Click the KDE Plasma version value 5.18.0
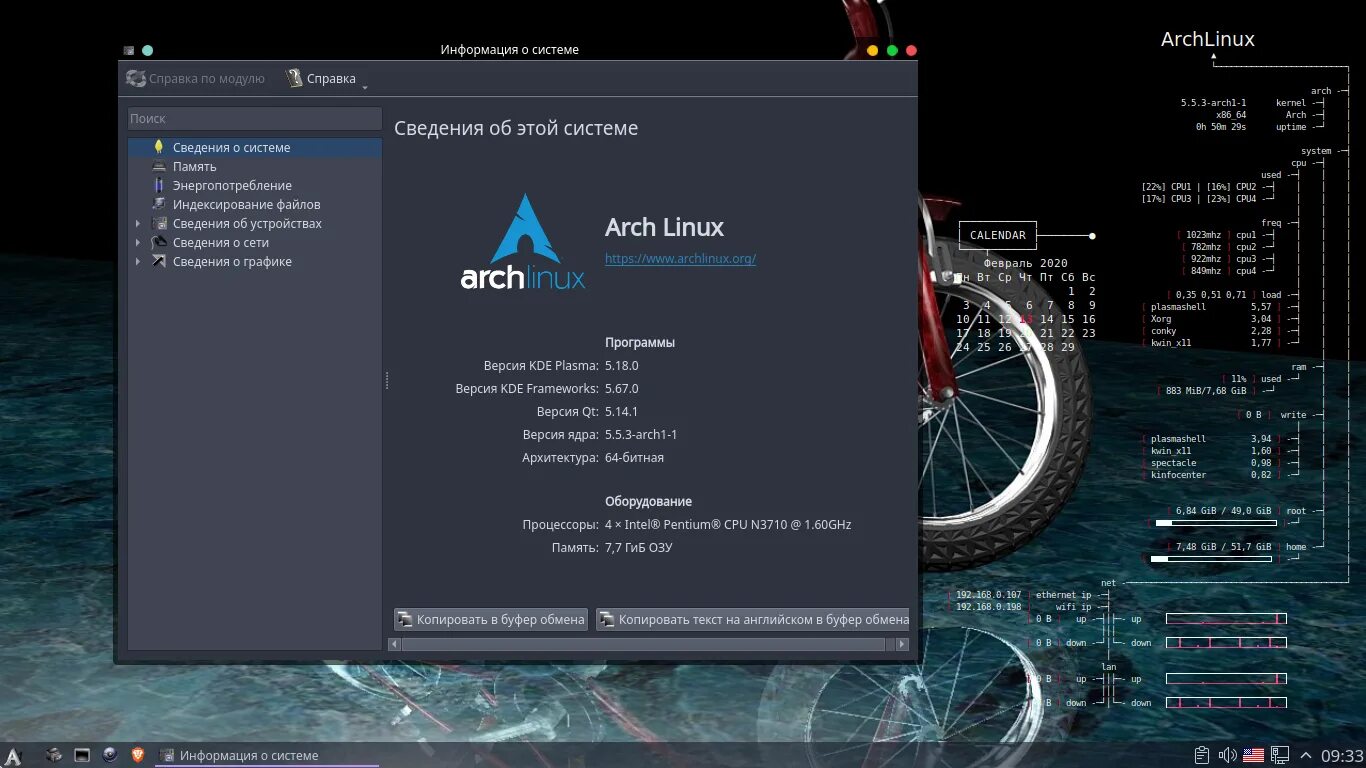1366x768 pixels. [x=621, y=365]
